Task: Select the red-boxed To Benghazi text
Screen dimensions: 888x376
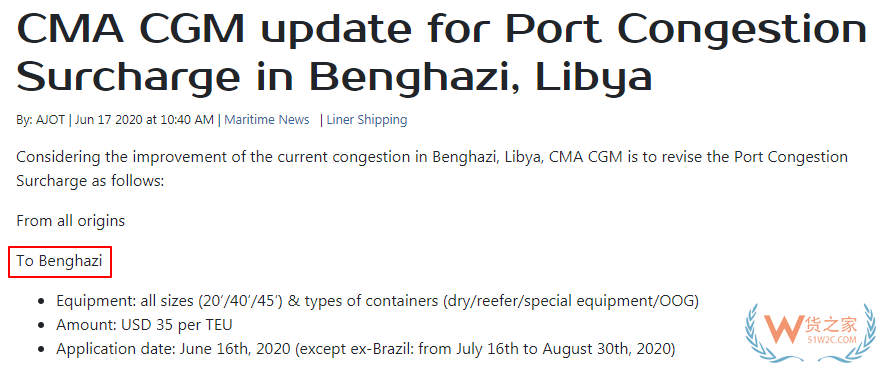Action: coord(59,261)
